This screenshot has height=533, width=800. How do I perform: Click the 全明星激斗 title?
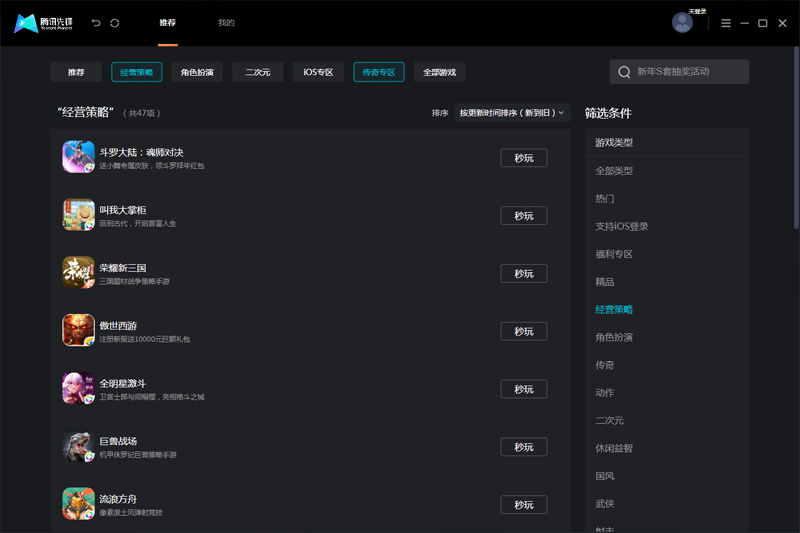pos(122,383)
